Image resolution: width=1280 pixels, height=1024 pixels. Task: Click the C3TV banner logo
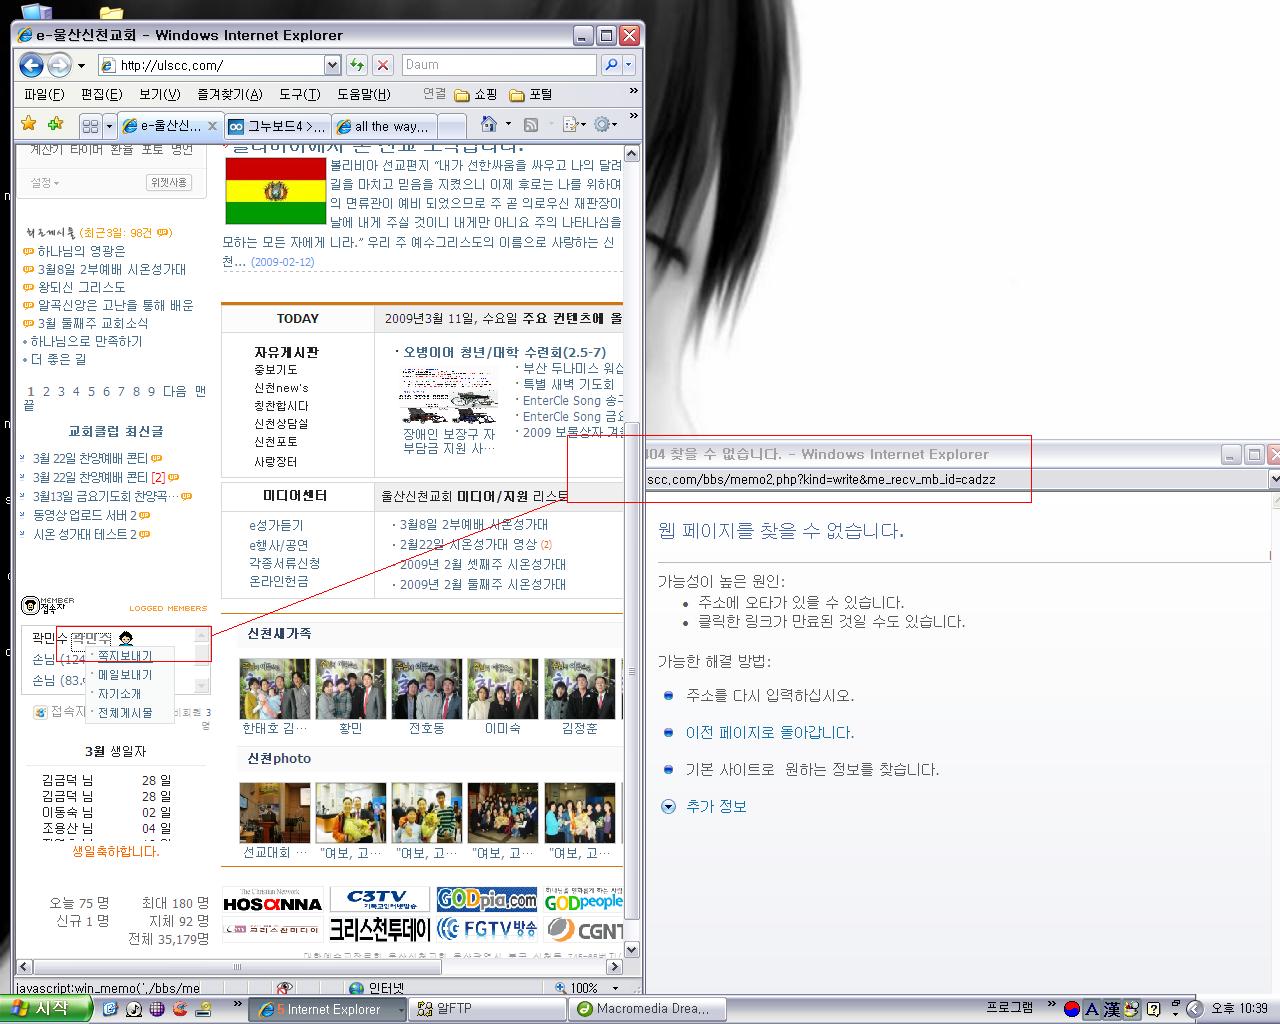[379, 899]
